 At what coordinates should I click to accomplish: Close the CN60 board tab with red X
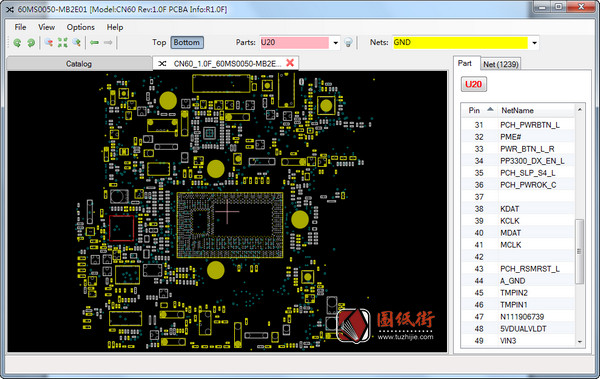(290, 63)
